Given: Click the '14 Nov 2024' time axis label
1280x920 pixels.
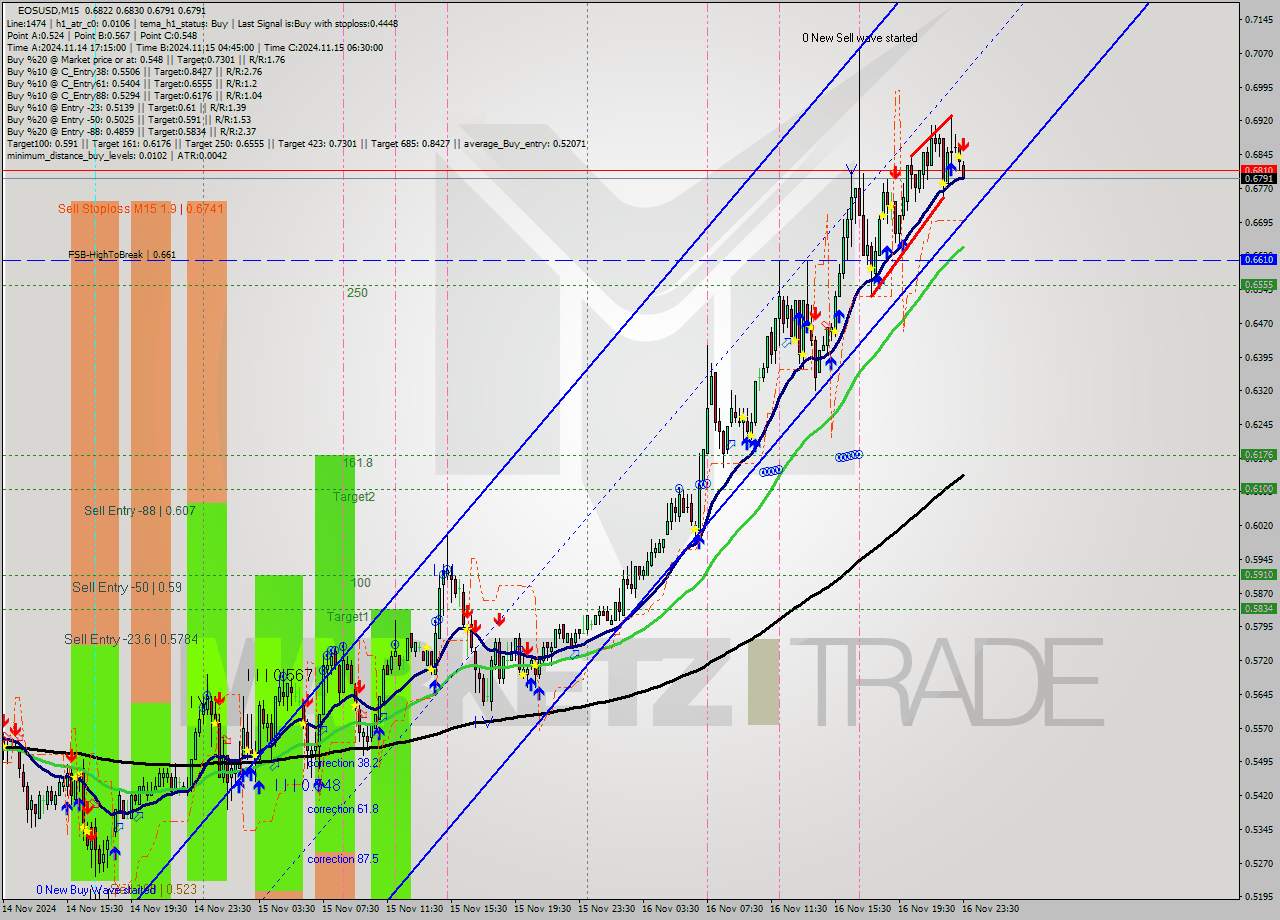Looking at the screenshot, I should [31, 909].
